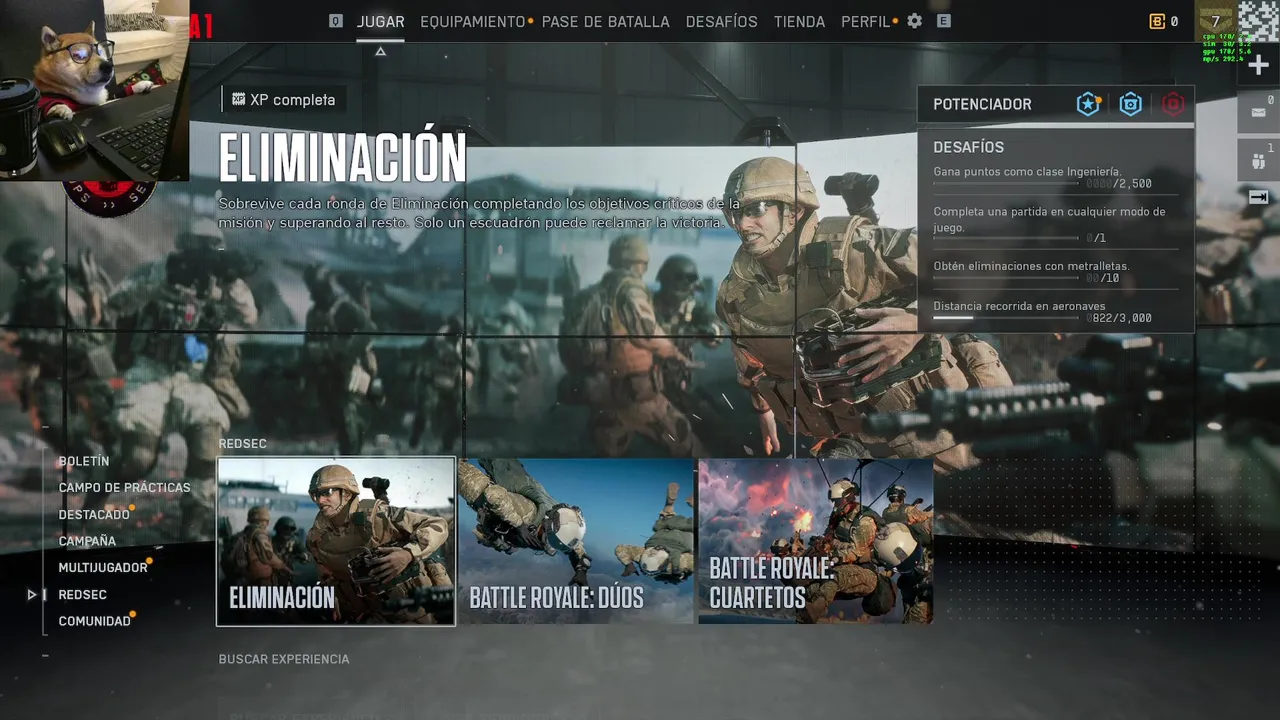Select the ELIMINACIÓN mode card
The image size is (1280, 720).
pos(336,541)
